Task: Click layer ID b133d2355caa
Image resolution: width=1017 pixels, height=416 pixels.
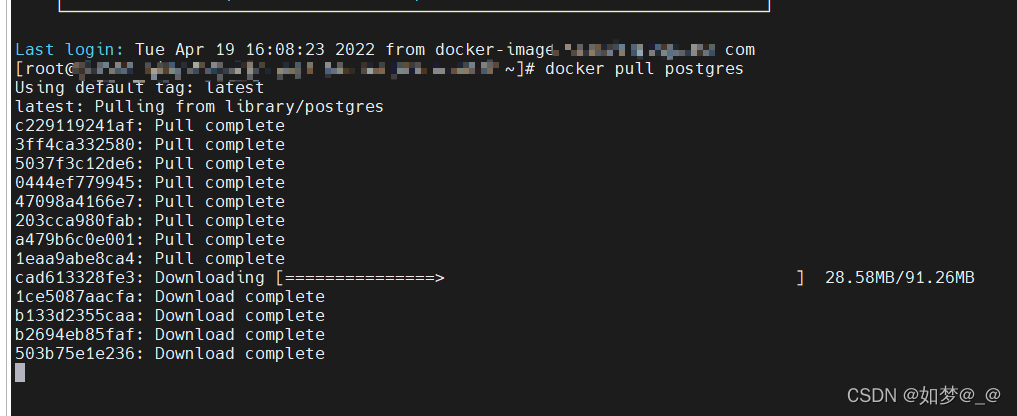Action: click(x=75, y=316)
